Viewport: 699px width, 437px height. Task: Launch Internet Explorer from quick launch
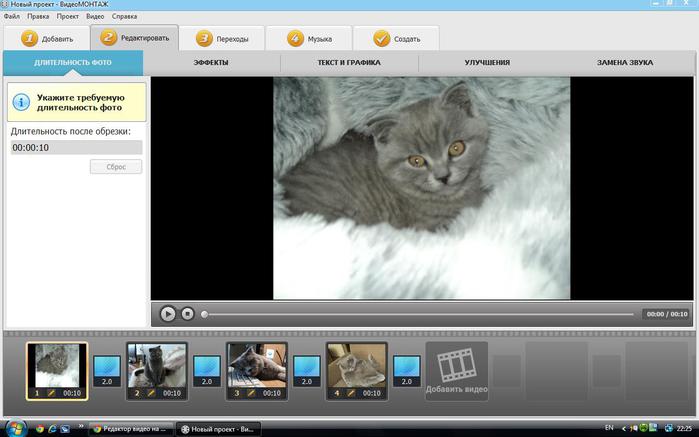pyautogui.click(x=52, y=429)
